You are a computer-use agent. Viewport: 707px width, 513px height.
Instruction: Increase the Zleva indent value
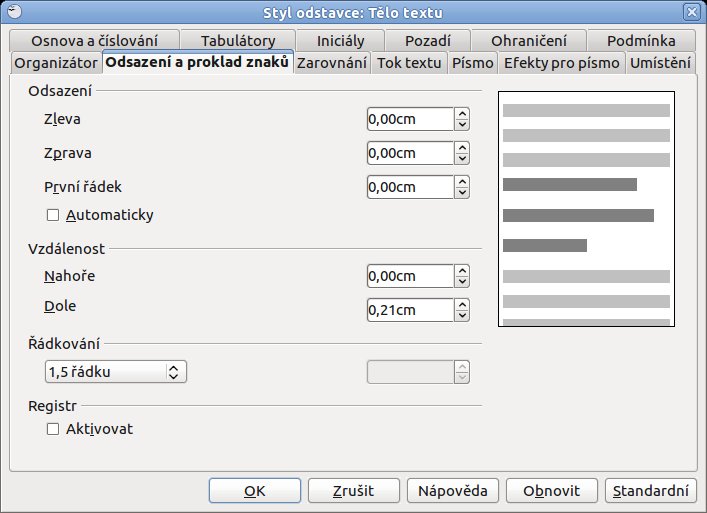pyautogui.click(x=462, y=114)
